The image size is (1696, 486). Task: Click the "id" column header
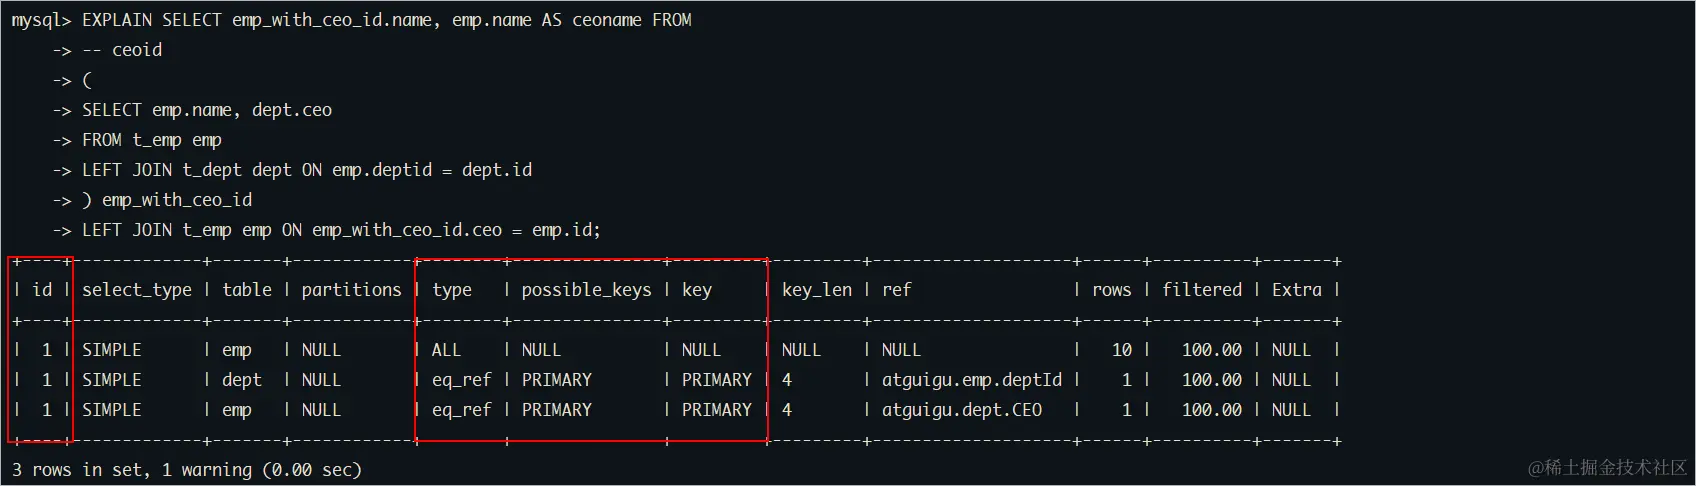click(42, 290)
